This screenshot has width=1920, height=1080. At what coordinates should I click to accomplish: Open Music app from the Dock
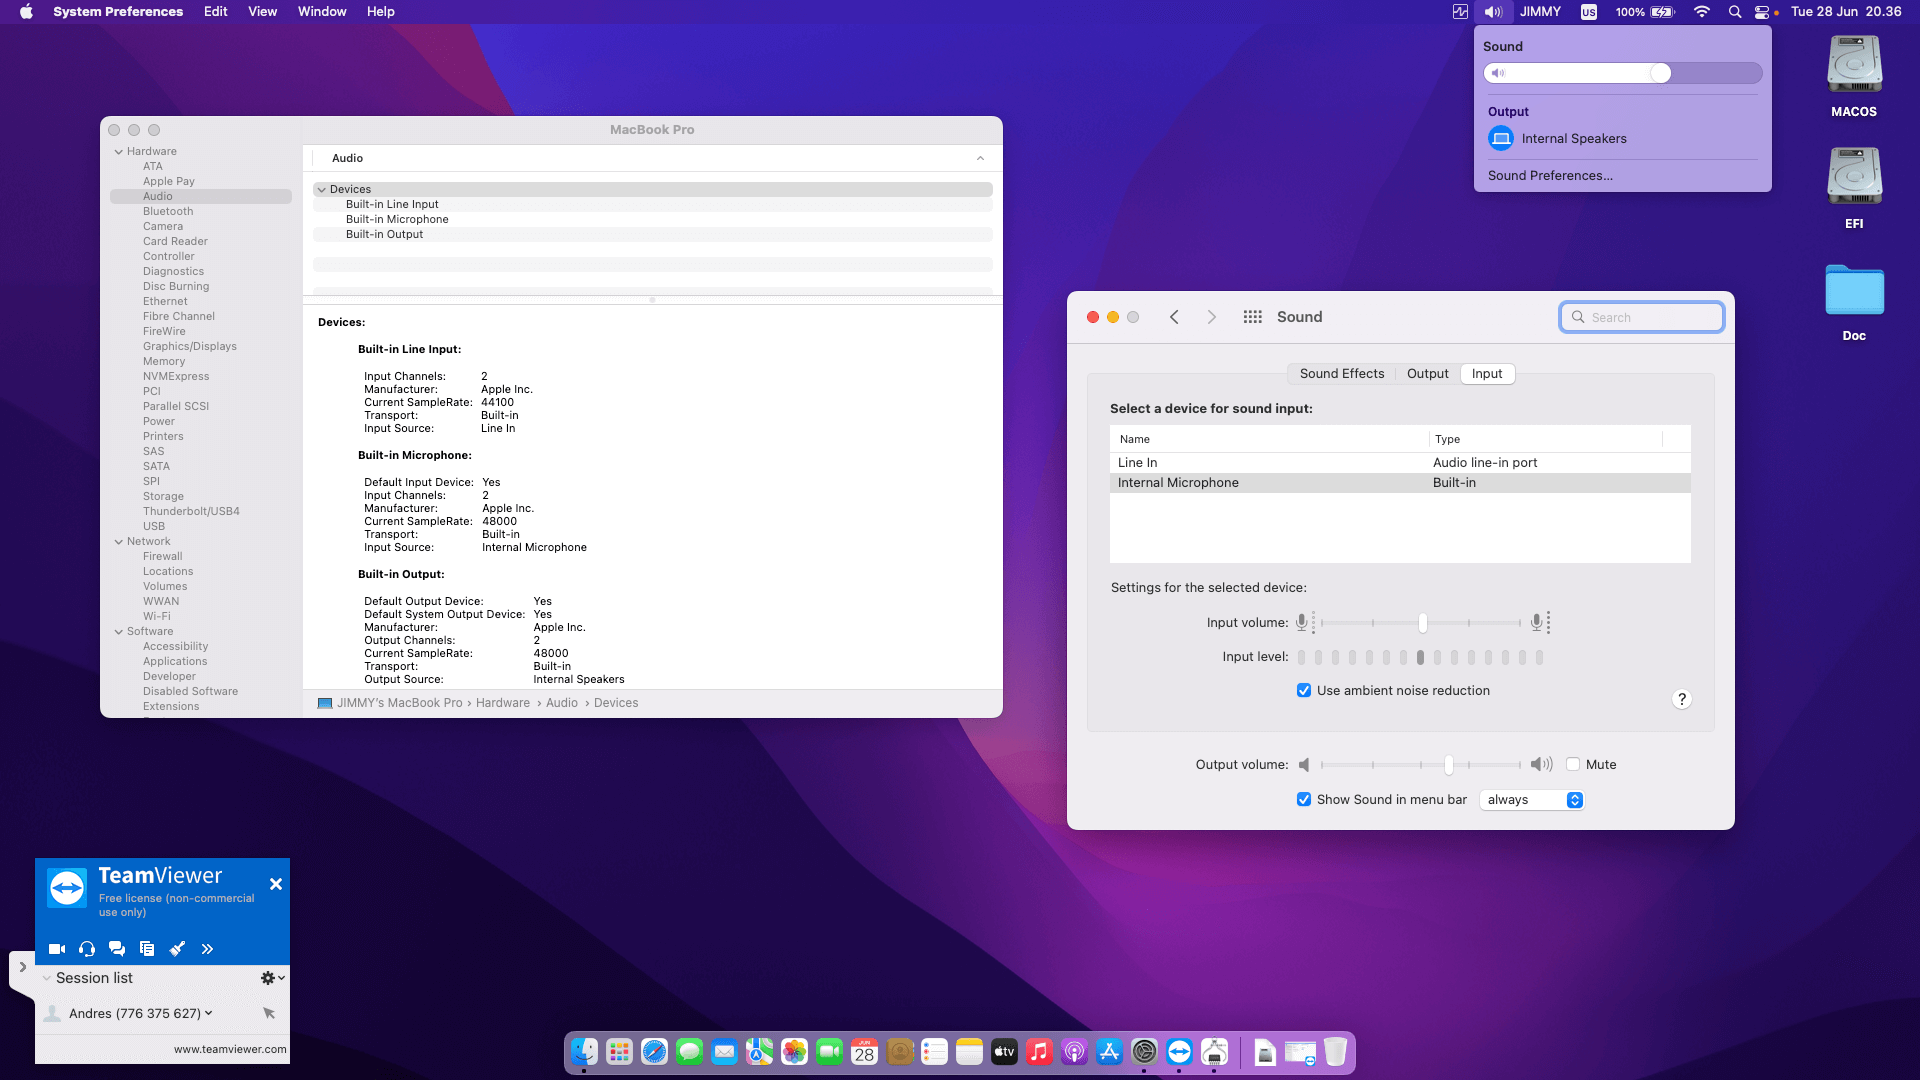1040,1052
